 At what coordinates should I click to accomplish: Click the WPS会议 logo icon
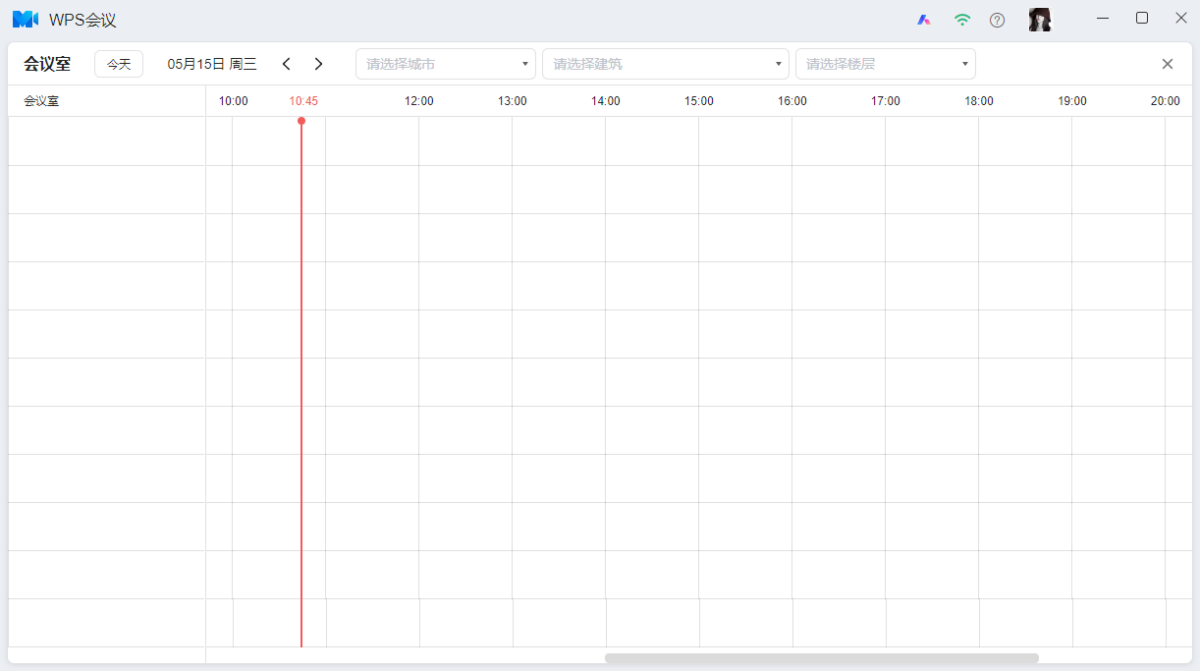coord(25,19)
